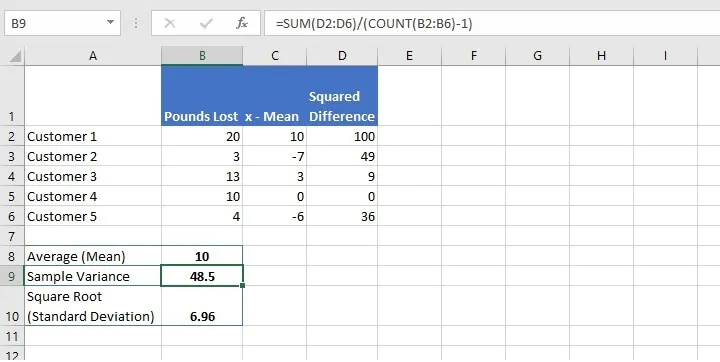
Task: Click the squared difference value 49
Action: [x=342, y=156]
